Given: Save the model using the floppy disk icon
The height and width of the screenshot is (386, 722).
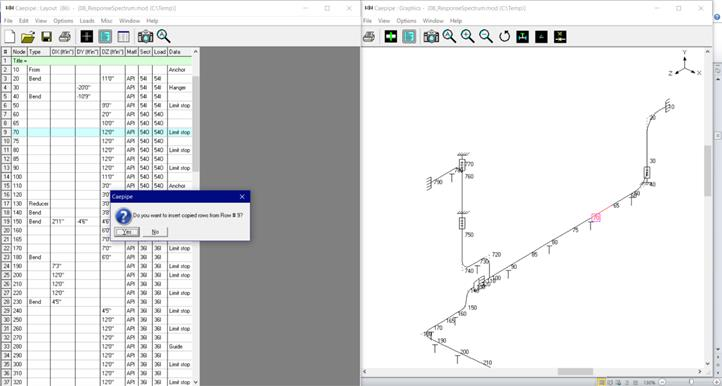Looking at the screenshot, I should coord(47,36).
